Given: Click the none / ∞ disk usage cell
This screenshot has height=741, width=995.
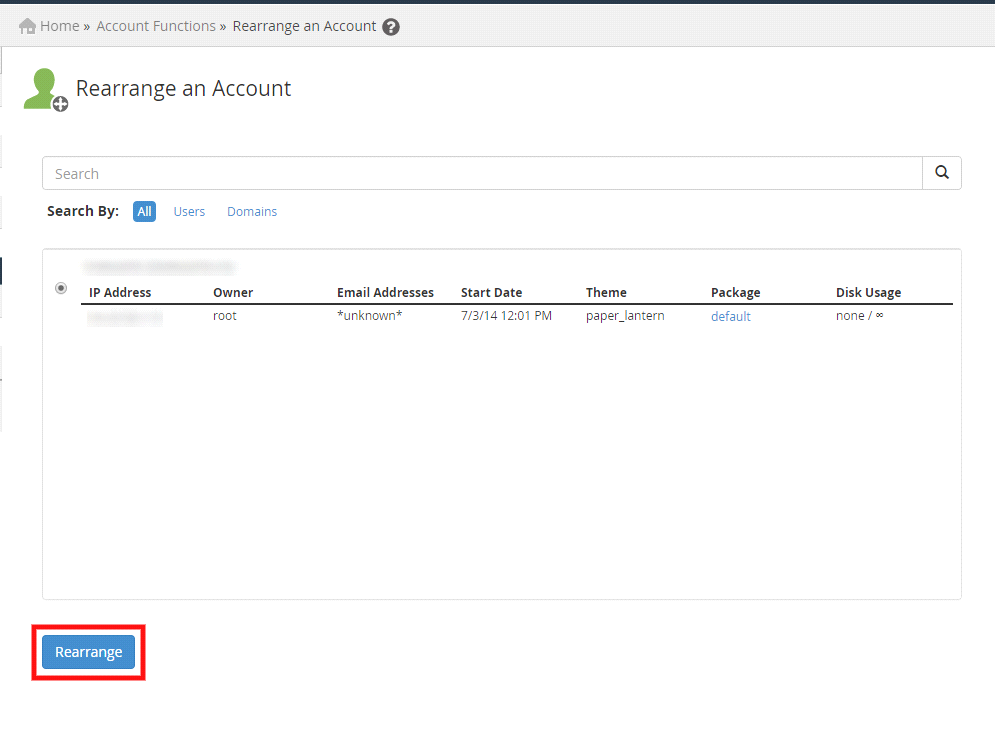Looking at the screenshot, I should (859, 315).
